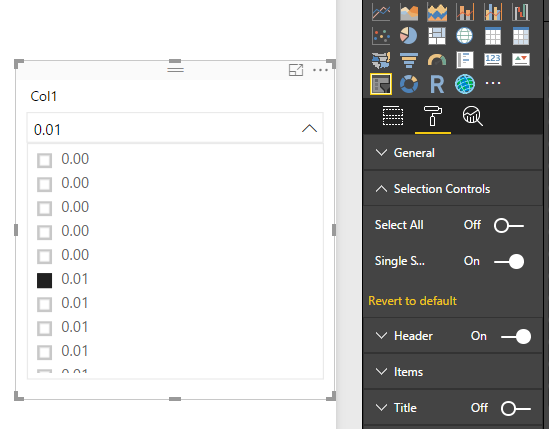The image size is (549, 429).
Task: Turn on the Title toggle
Action: click(x=516, y=408)
